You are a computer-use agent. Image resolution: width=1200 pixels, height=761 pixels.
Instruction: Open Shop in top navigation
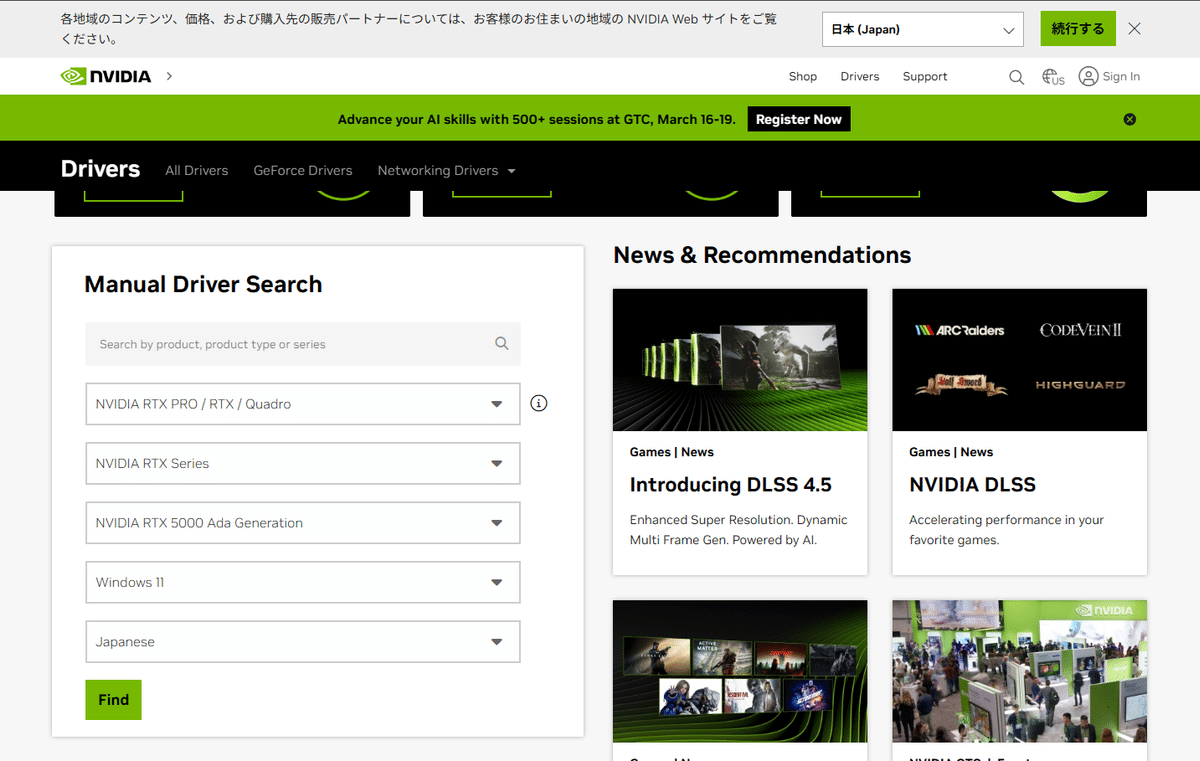[x=803, y=77]
